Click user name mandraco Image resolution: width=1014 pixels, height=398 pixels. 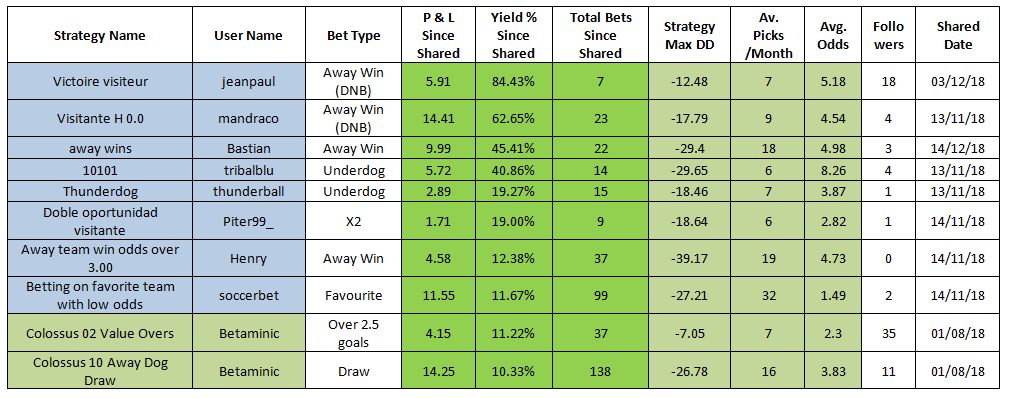tap(248, 118)
